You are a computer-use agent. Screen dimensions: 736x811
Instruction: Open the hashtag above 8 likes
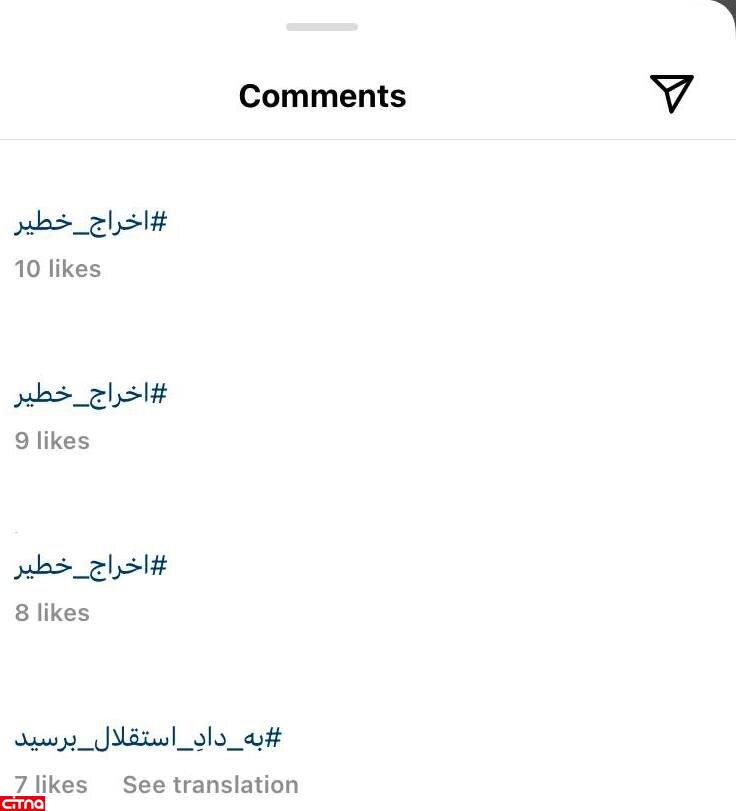(90, 567)
